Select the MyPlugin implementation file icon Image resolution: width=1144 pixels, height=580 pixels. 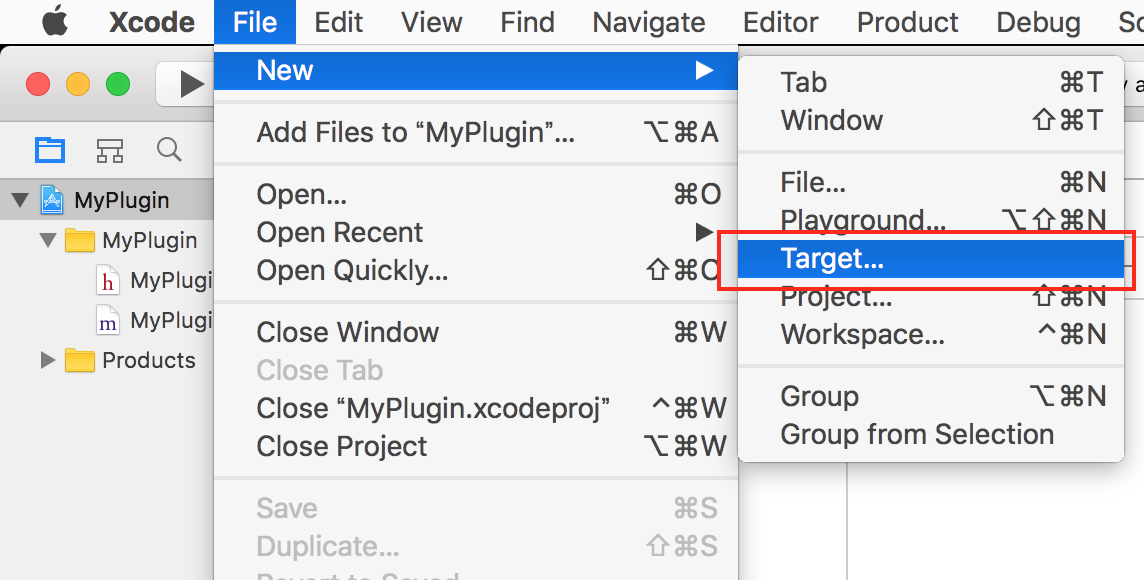(108, 321)
